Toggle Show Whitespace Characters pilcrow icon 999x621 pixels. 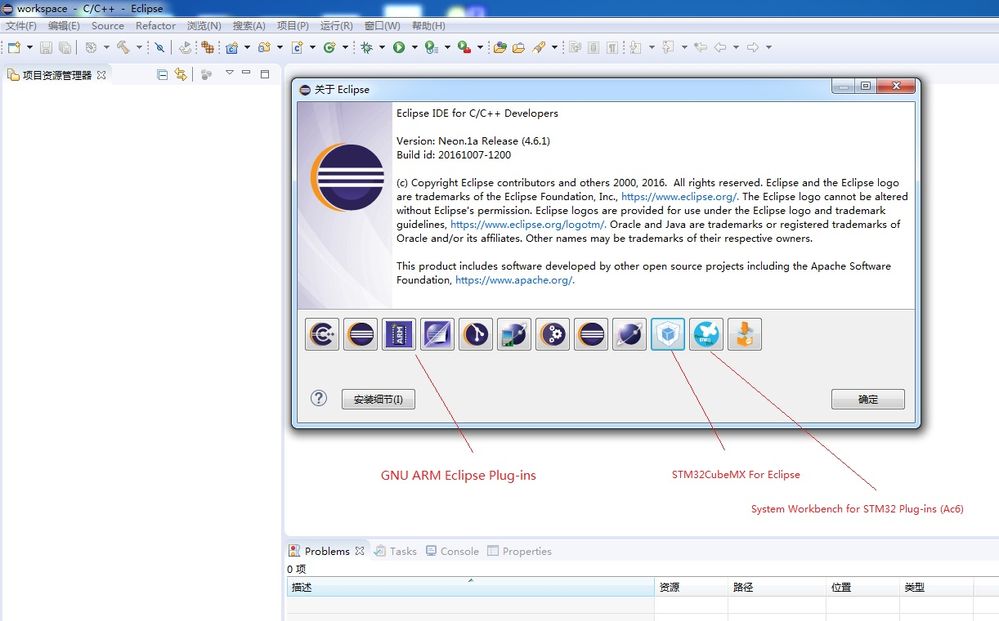[612, 47]
